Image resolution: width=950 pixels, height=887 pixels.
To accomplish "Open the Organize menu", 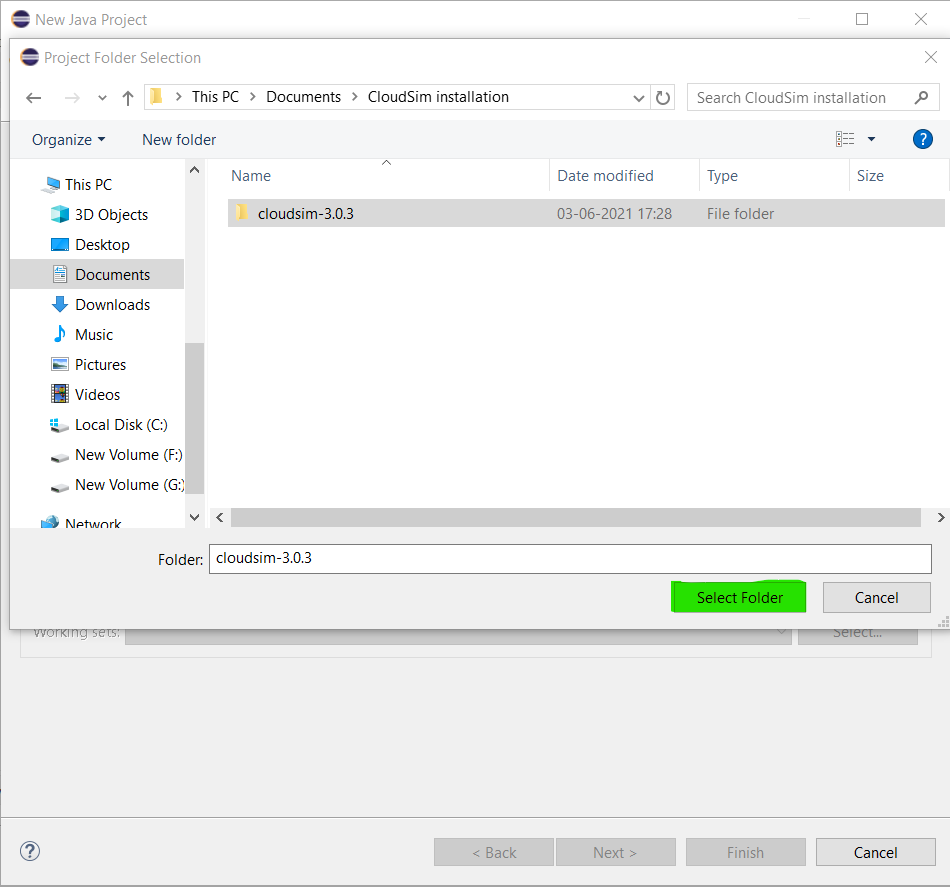I will (68, 140).
